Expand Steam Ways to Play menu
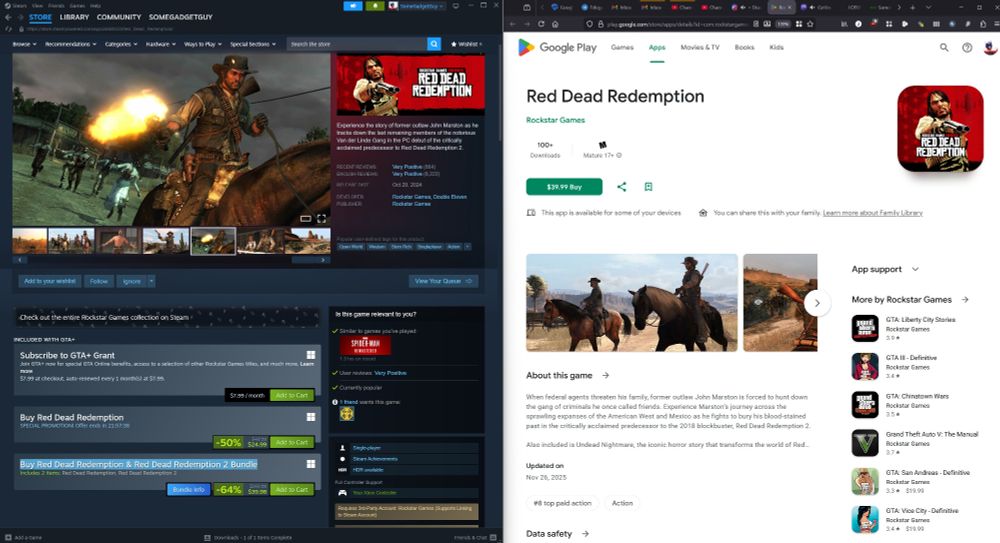Image resolution: width=1000 pixels, height=543 pixels. [x=202, y=44]
